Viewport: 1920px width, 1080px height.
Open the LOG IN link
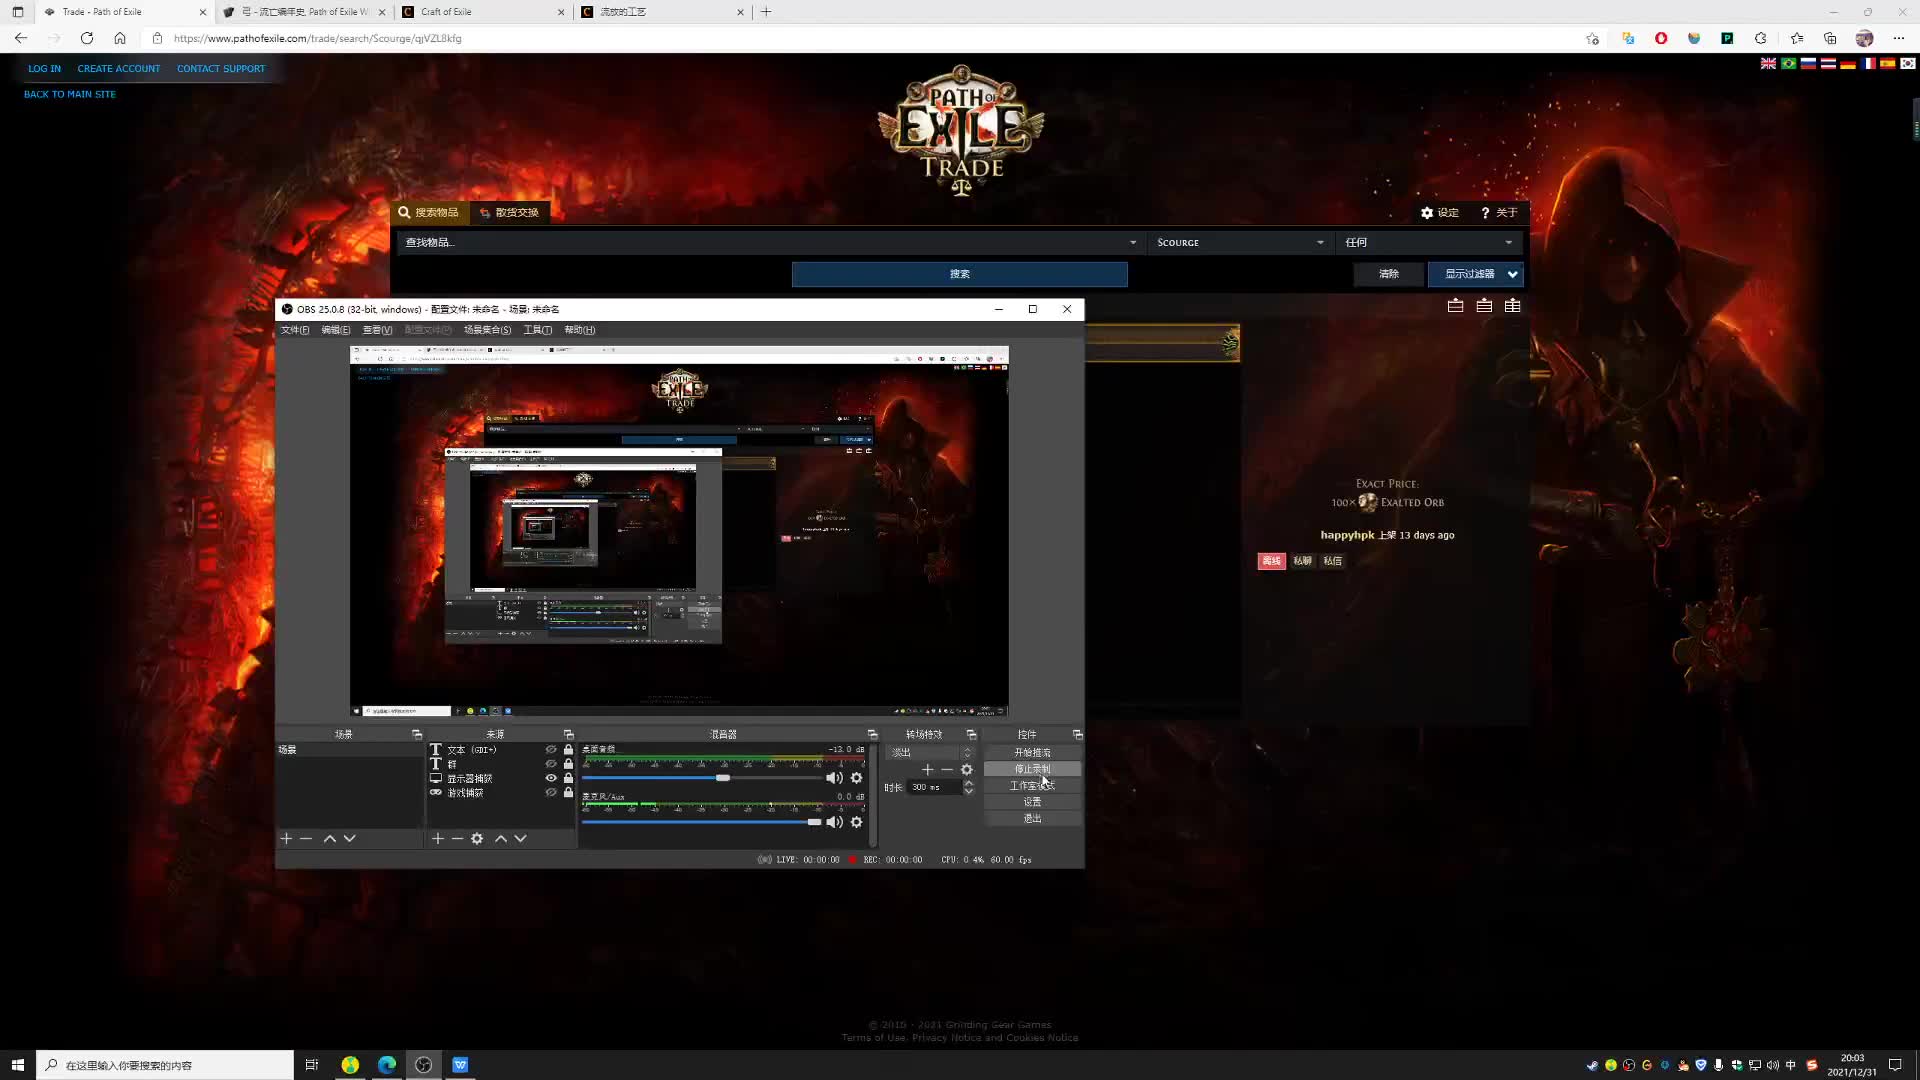pos(44,69)
